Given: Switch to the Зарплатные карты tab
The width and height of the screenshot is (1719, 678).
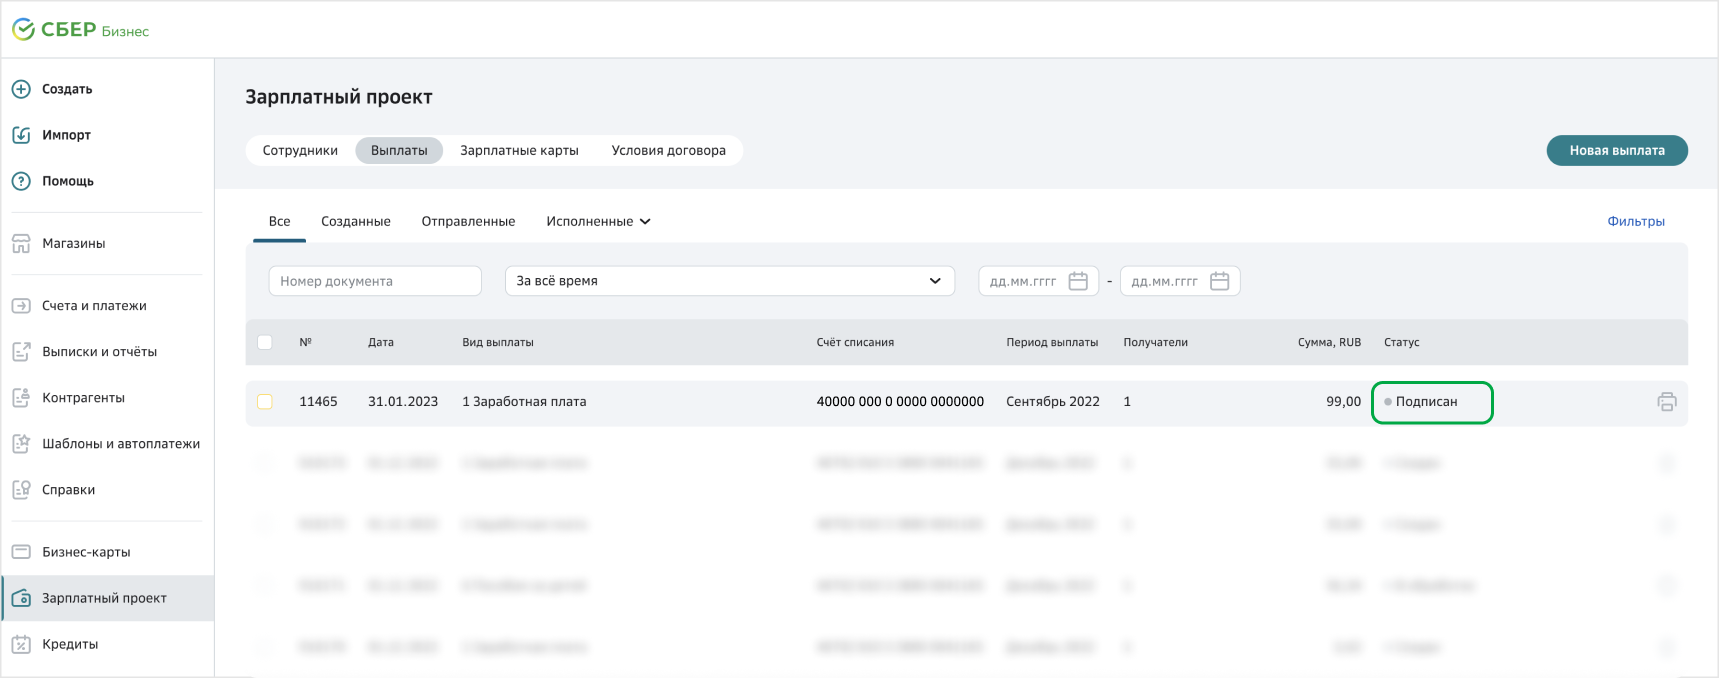Looking at the screenshot, I should click(519, 151).
